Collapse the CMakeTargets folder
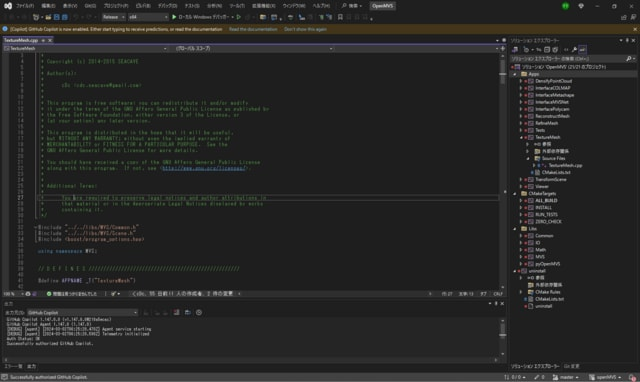Viewport: 640px width, 382px height. pyautogui.click(x=515, y=194)
